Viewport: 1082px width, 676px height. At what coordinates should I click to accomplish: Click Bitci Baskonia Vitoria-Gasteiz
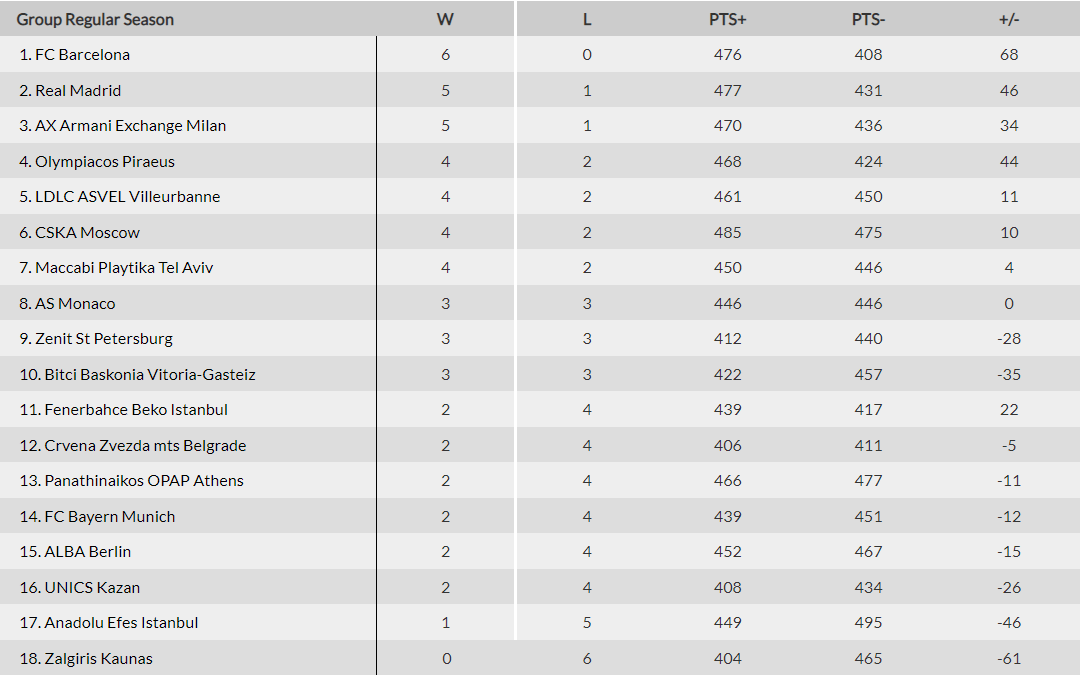tap(150, 375)
